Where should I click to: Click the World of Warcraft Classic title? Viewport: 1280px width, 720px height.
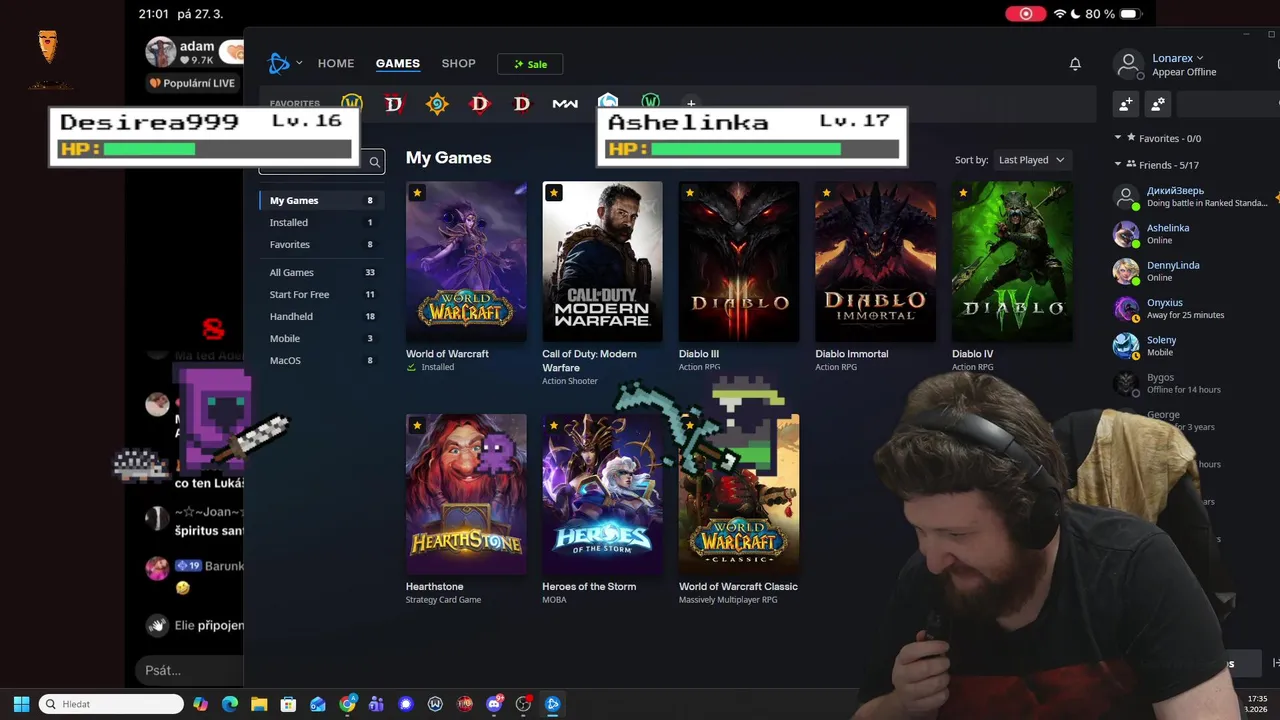738,587
